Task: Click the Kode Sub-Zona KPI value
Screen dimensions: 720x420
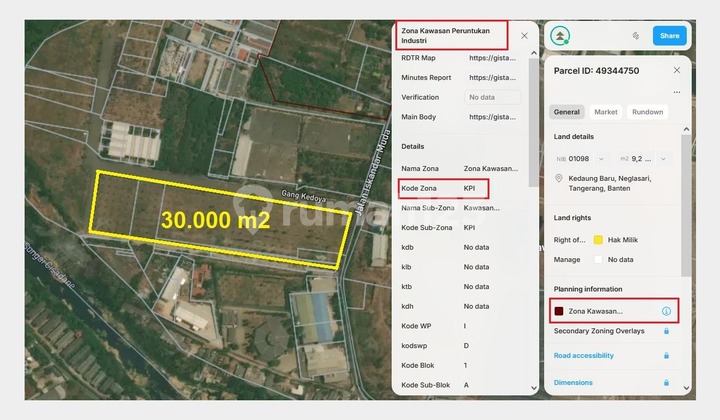Action: [469, 228]
